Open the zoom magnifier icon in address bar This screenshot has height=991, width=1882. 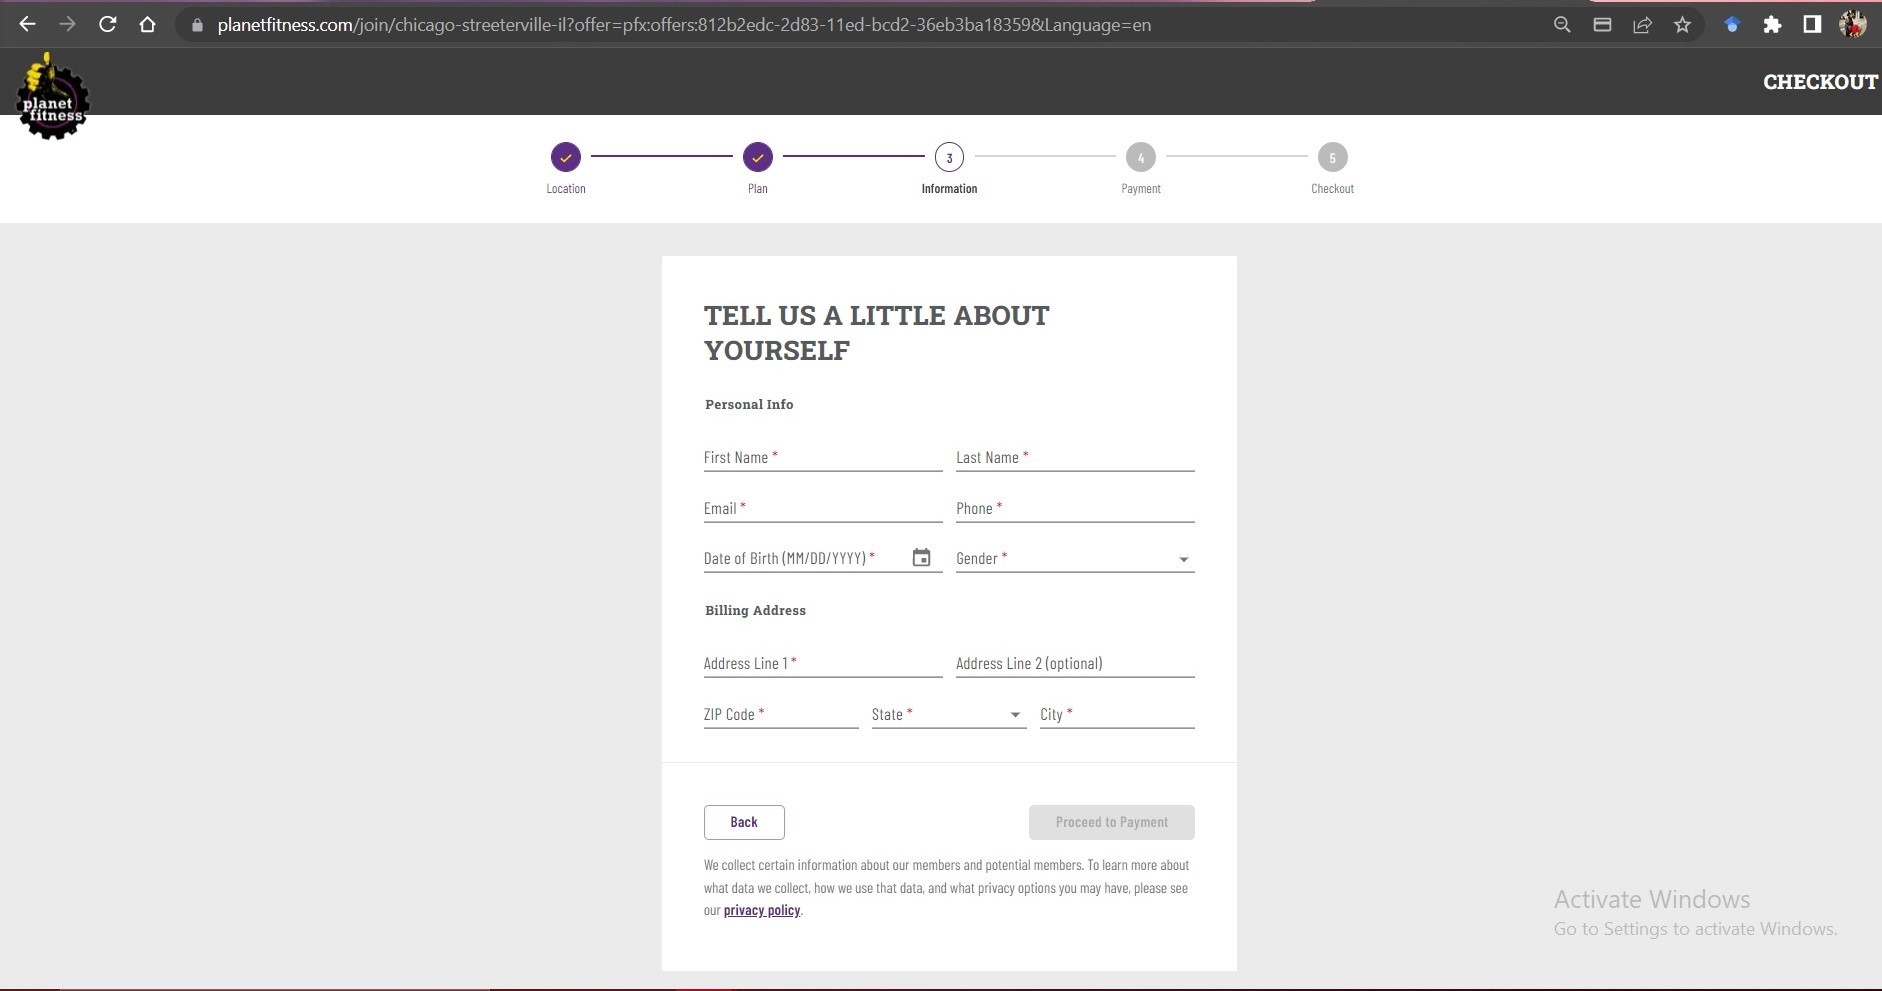click(1562, 25)
